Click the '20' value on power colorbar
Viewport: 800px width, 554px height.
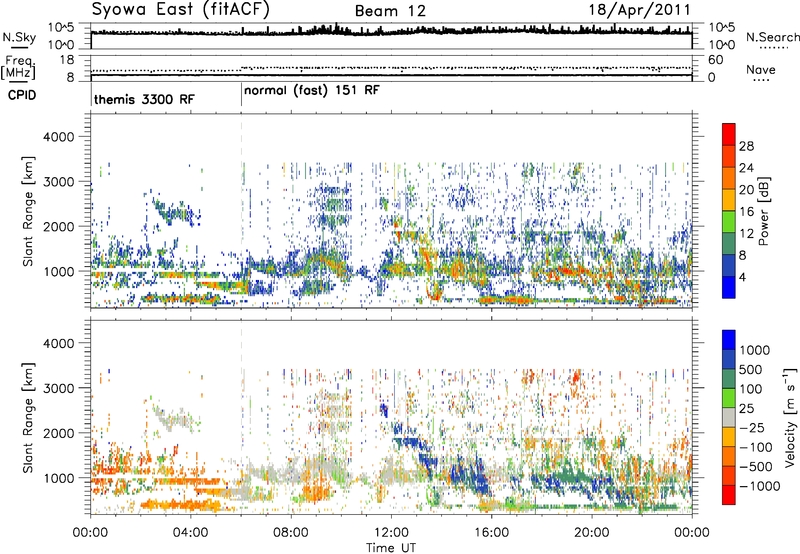(746, 190)
